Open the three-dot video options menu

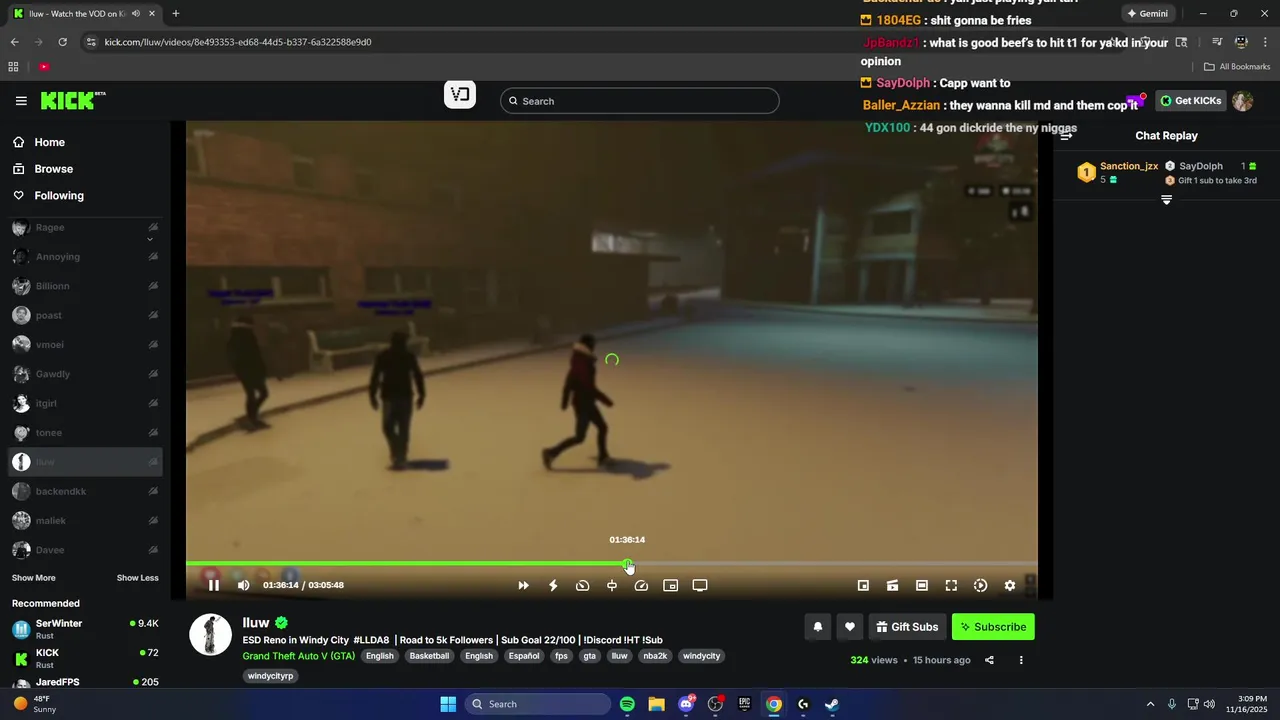1021,660
